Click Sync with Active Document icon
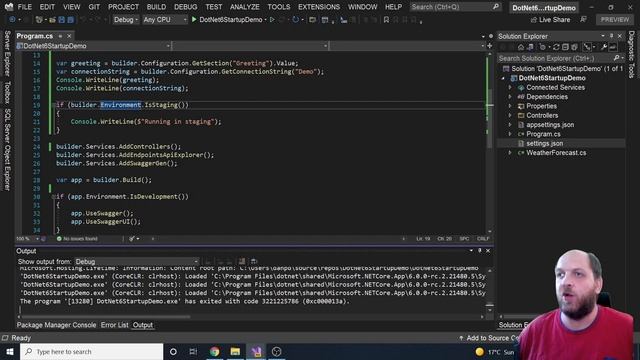The width and height of the screenshot is (640, 360). [556, 47]
